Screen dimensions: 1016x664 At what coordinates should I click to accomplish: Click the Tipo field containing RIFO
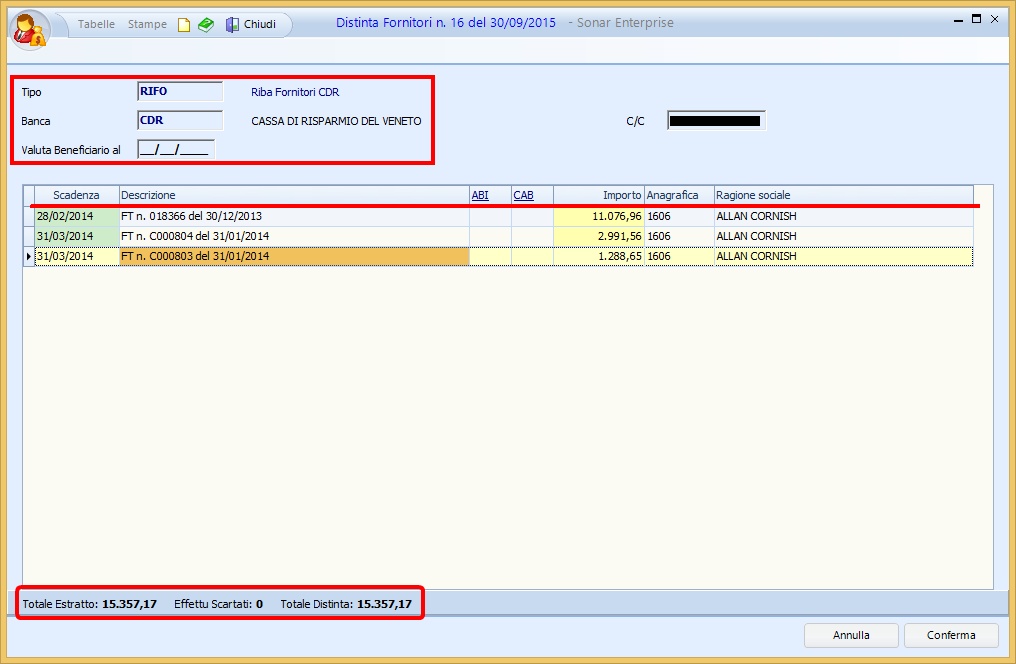180,92
